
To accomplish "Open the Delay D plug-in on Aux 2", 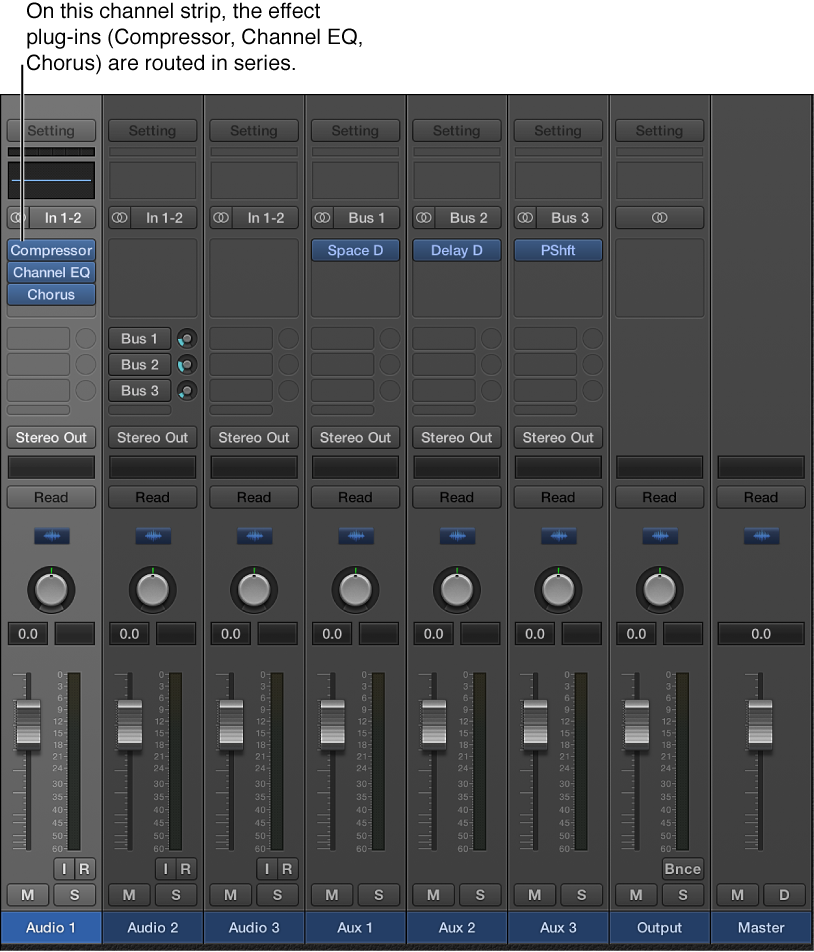I will click(456, 250).
